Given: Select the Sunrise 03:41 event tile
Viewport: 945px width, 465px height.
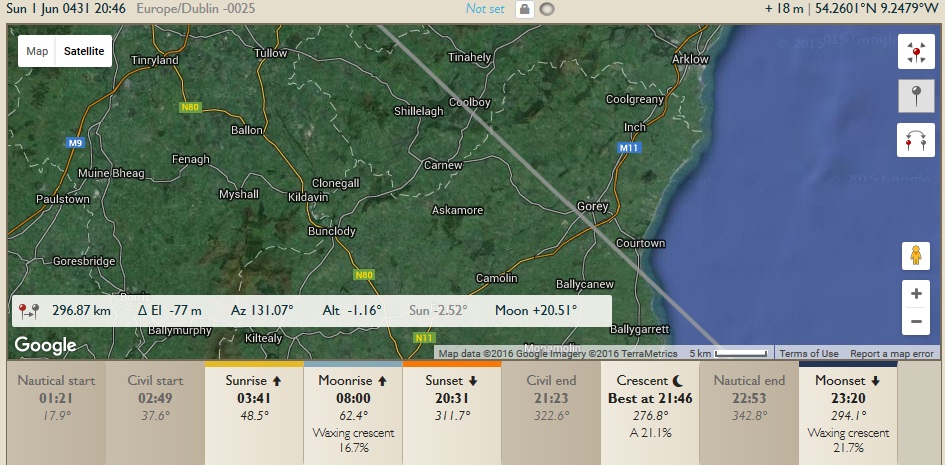Looking at the screenshot, I should click(253, 412).
